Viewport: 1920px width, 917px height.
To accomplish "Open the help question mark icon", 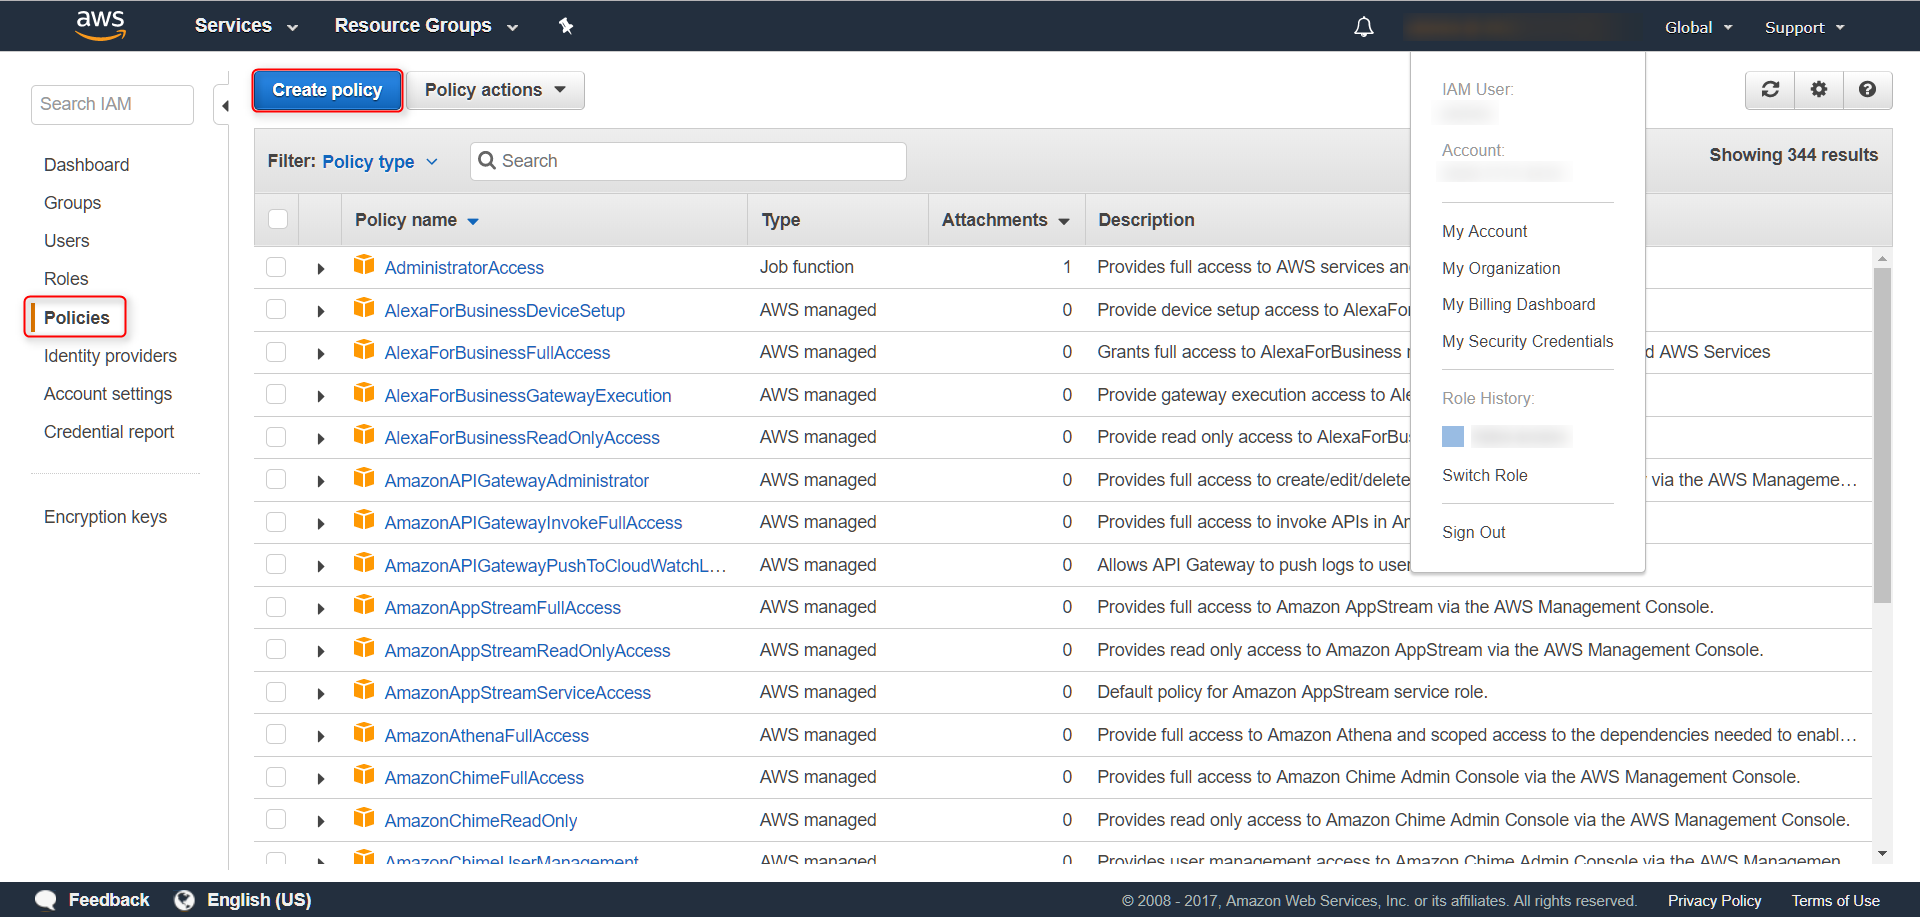I will tap(1867, 90).
